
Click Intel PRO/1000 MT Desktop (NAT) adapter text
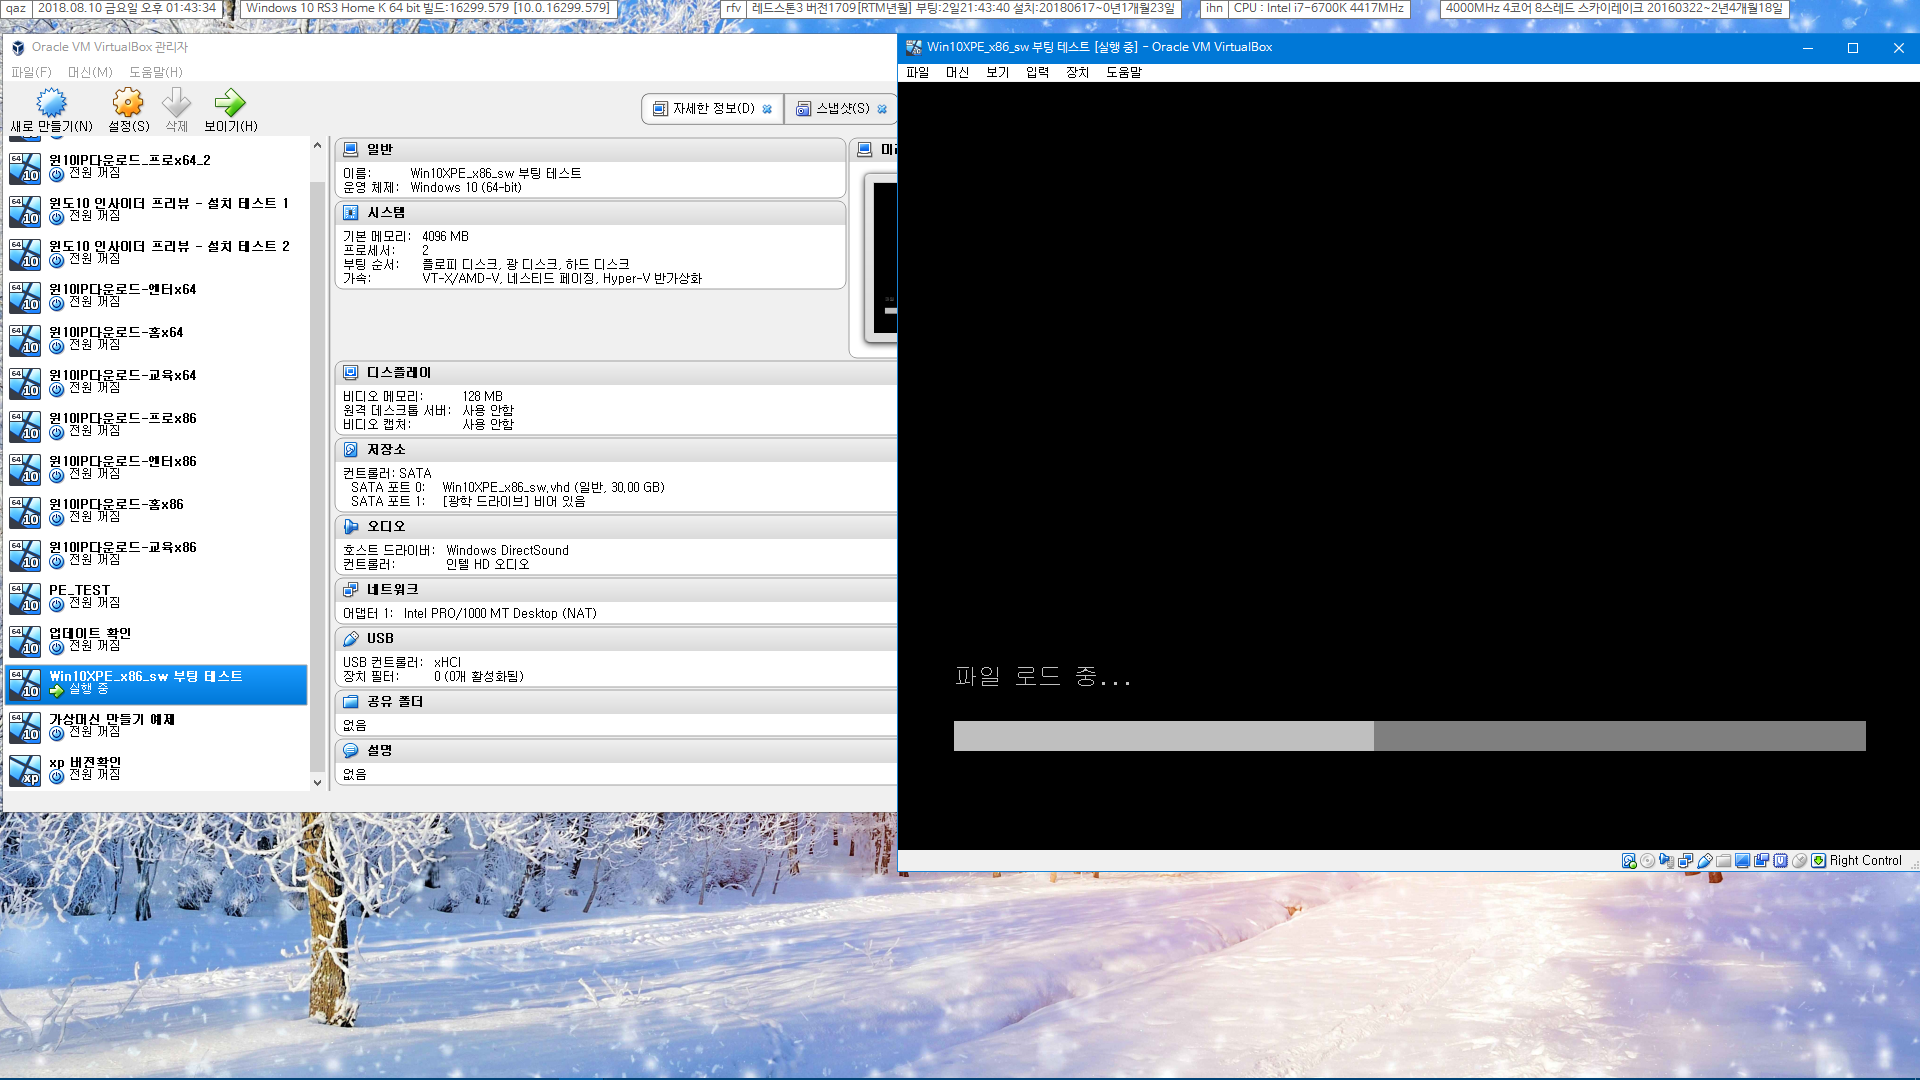(x=500, y=613)
